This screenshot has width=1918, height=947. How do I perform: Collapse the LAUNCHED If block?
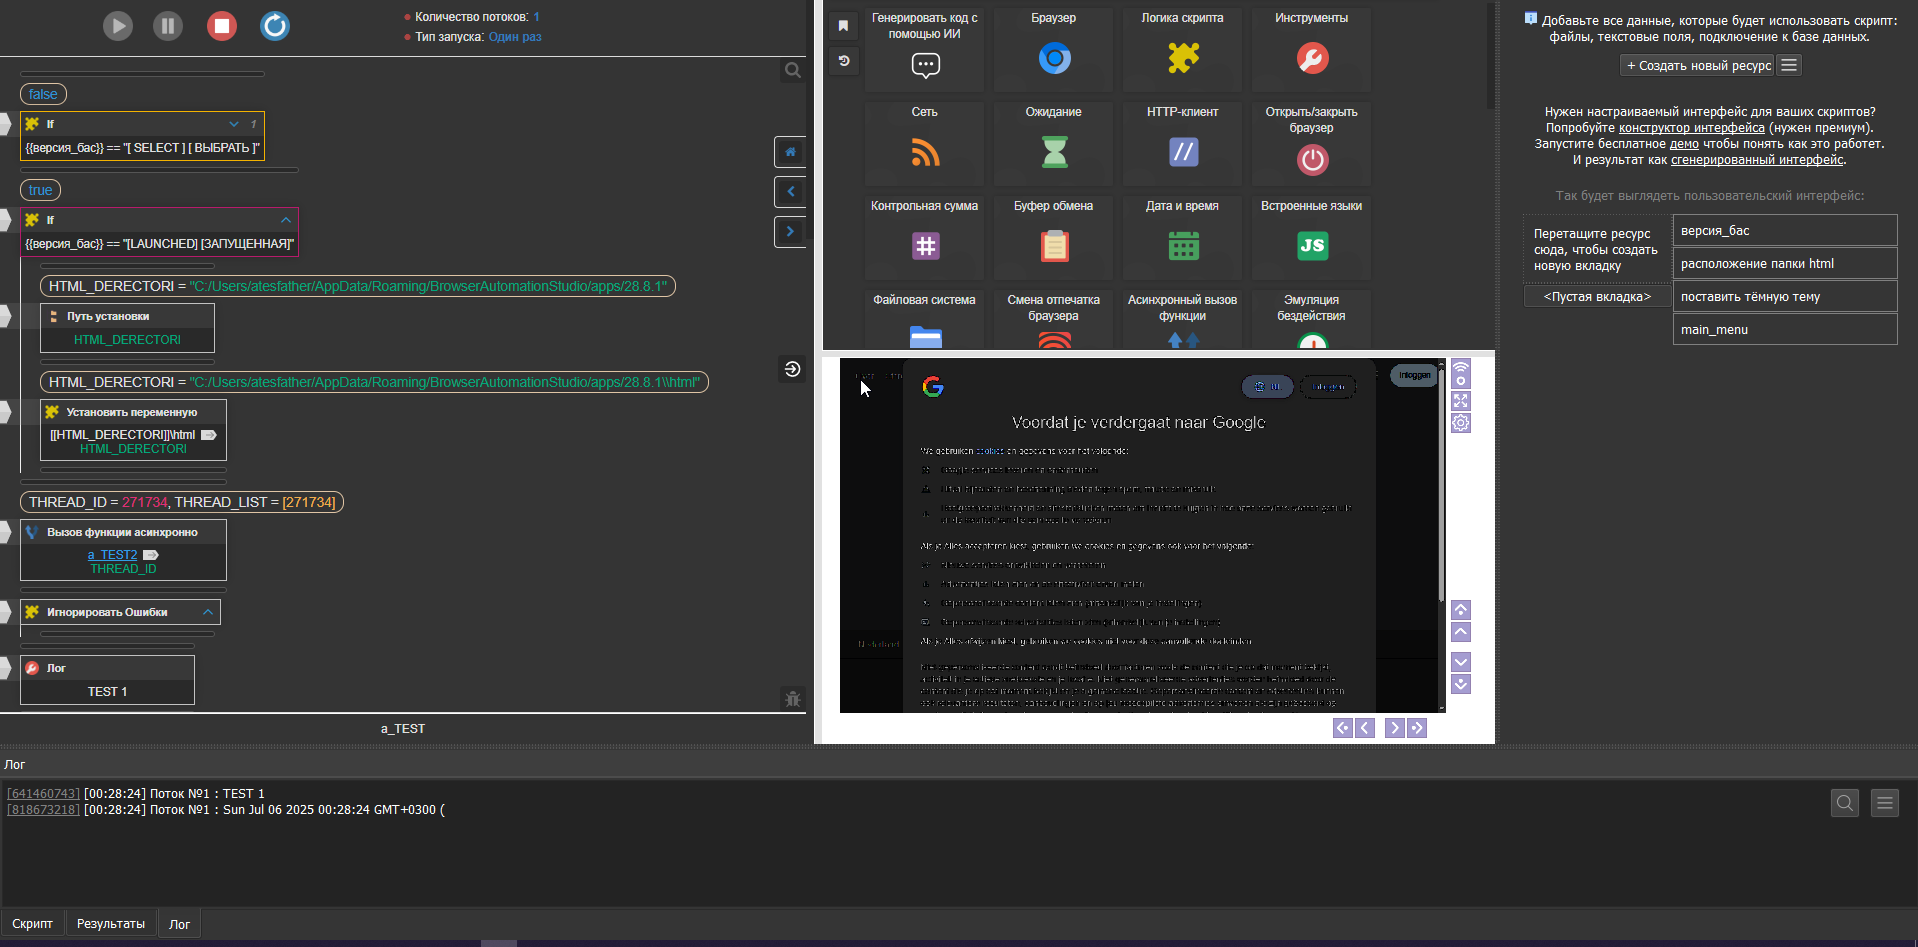pos(286,220)
